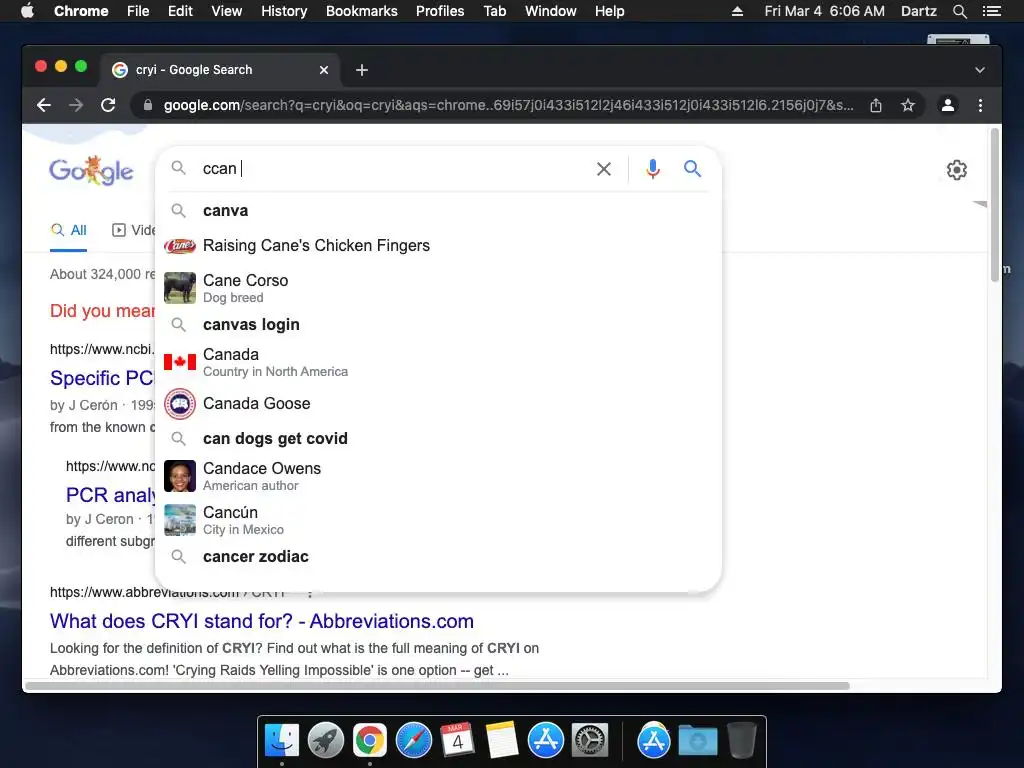Open Google quick settings gear
Viewport: 1024px width, 768px height.
coord(957,170)
